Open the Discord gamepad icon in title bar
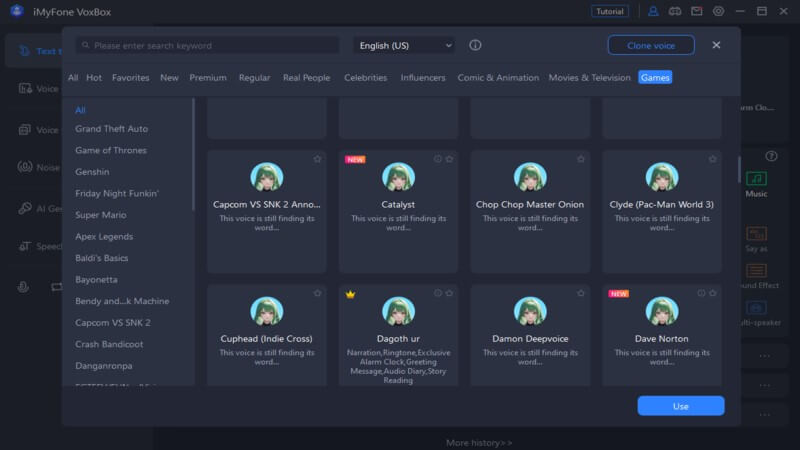This screenshot has width=800, height=450. pyautogui.click(x=674, y=11)
